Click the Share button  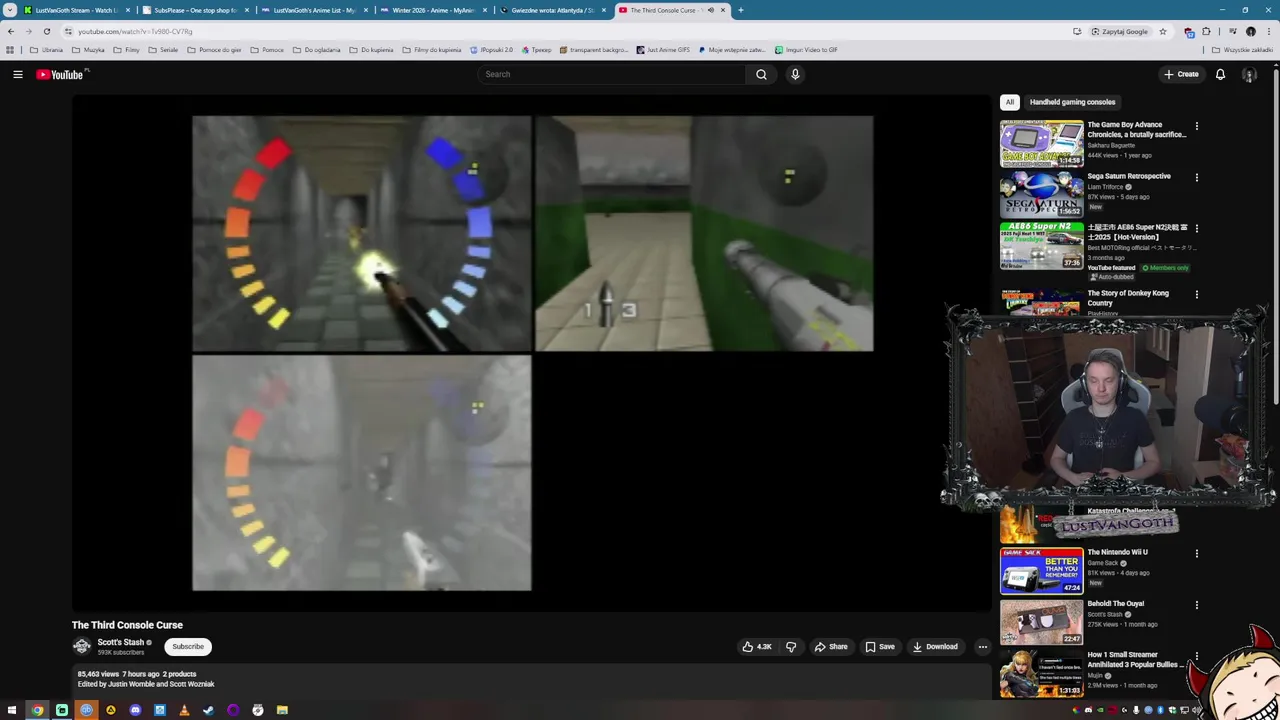coord(831,647)
